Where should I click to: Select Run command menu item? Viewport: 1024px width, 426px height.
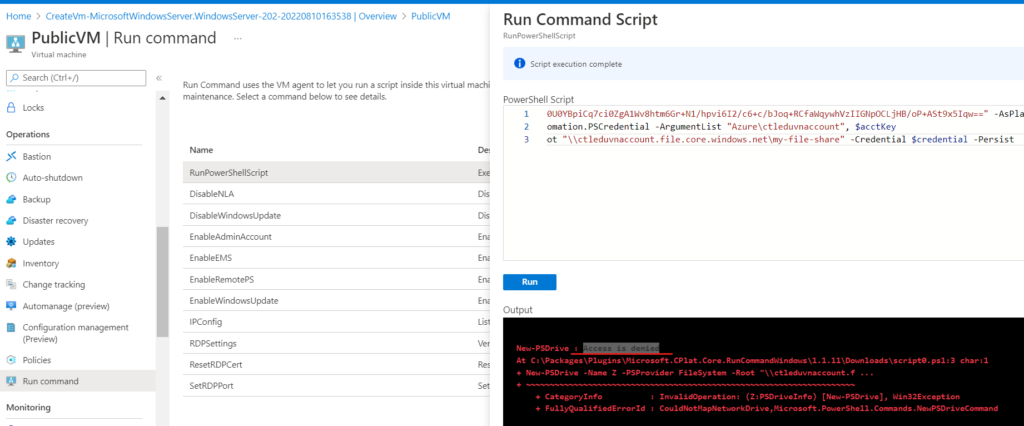[78, 382]
